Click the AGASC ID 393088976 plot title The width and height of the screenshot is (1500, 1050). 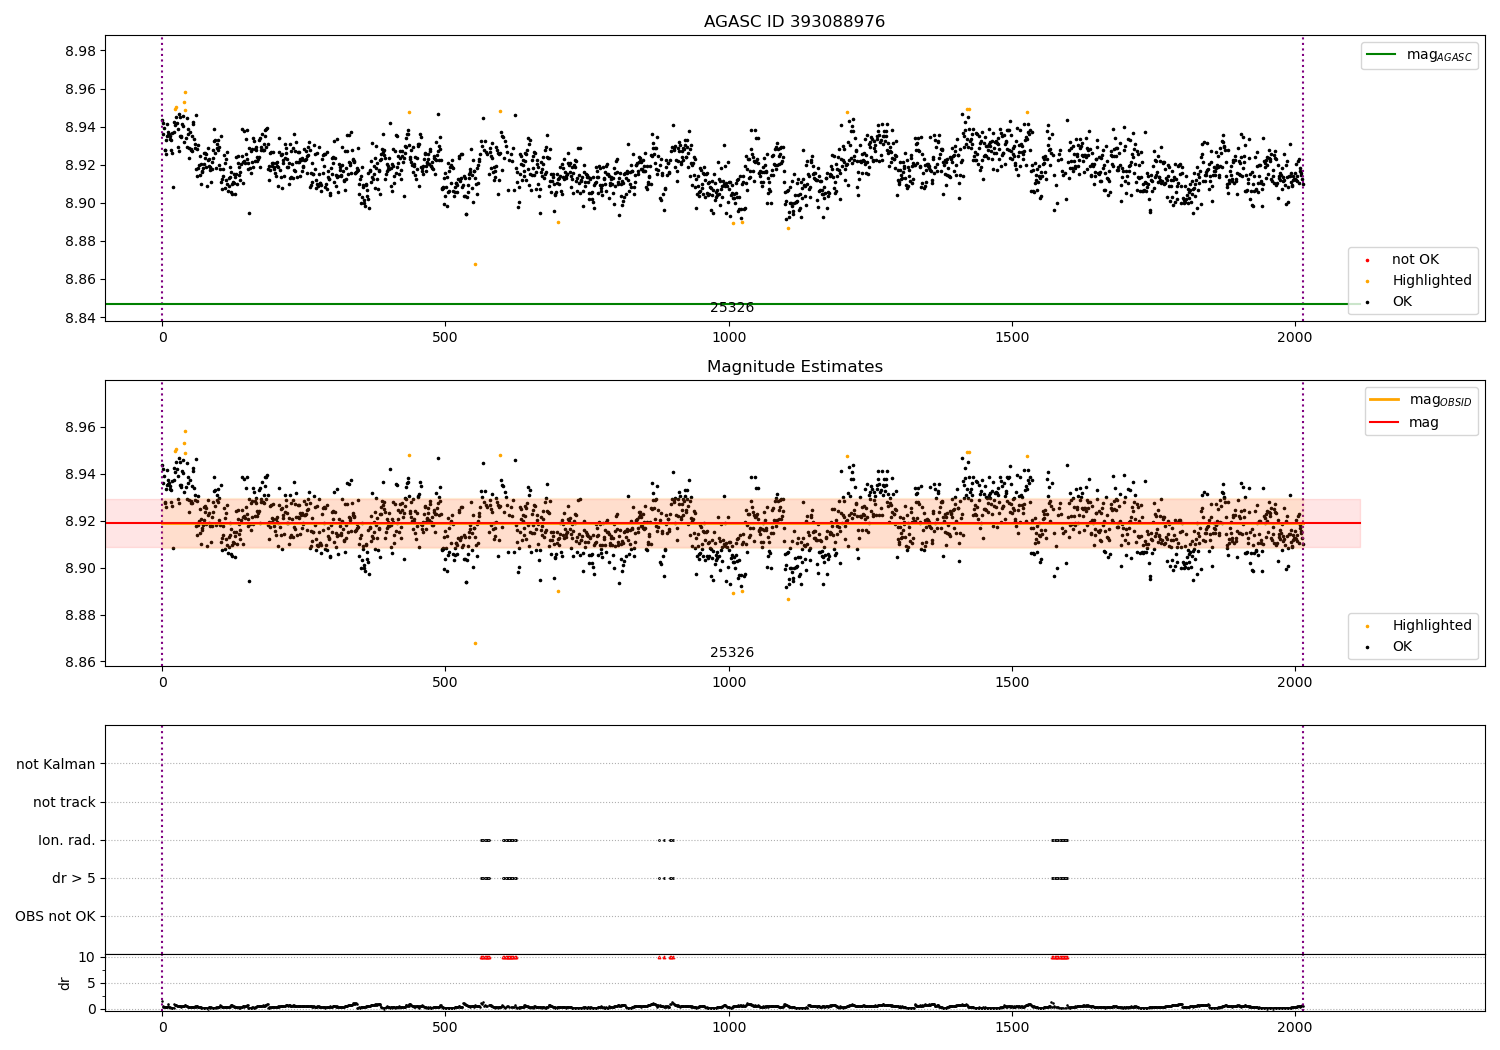[x=794, y=21]
